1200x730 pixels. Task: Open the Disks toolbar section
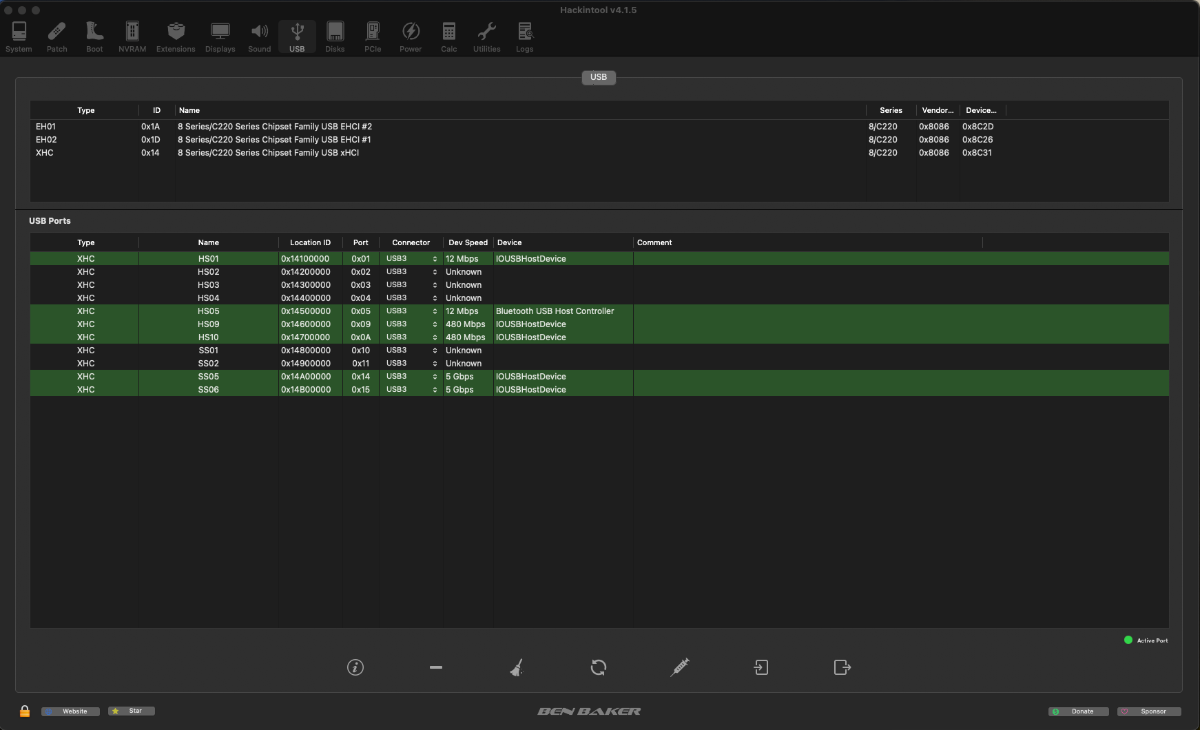[335, 37]
